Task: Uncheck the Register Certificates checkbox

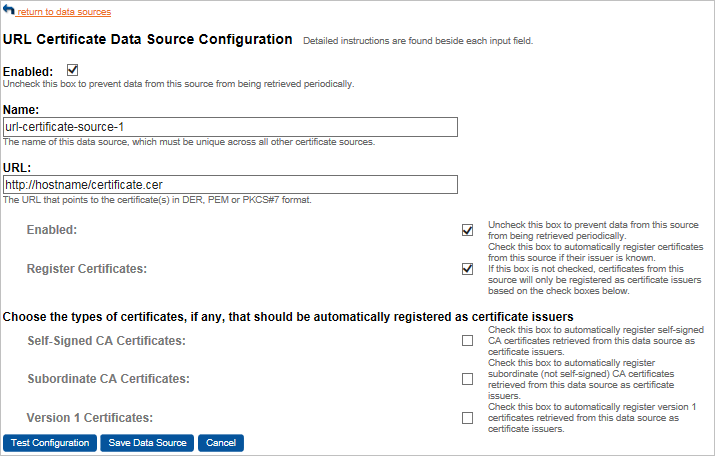Action: (467, 269)
